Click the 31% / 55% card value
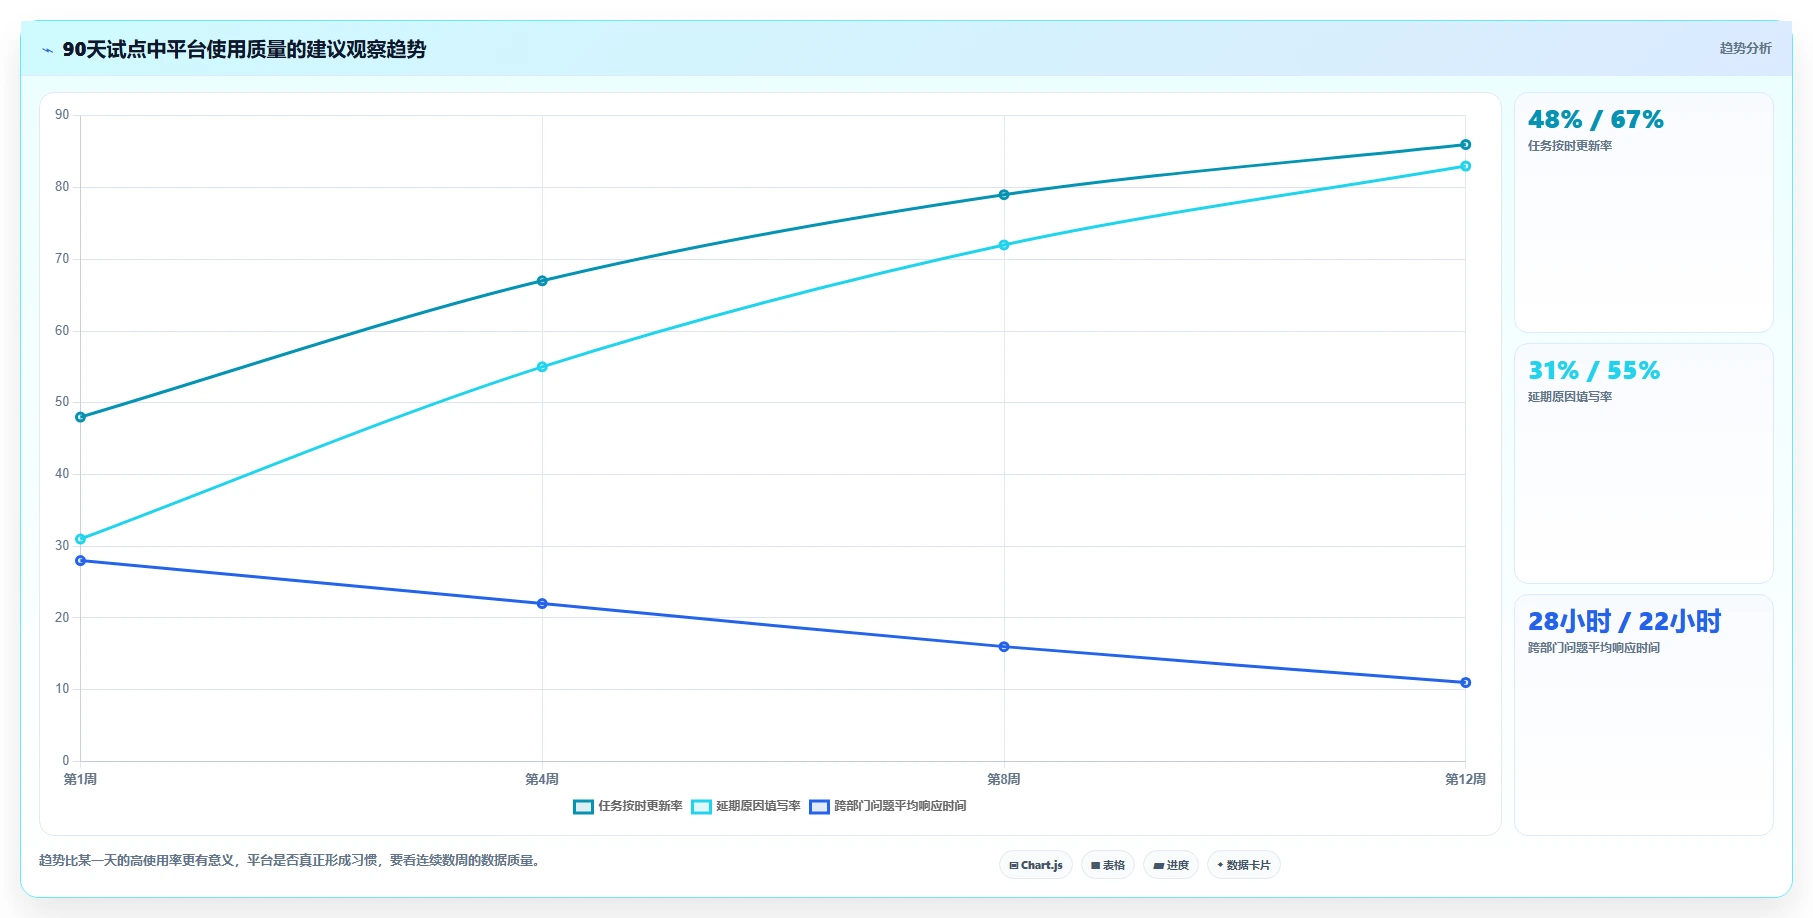The height and width of the screenshot is (918, 1813). tap(1594, 371)
